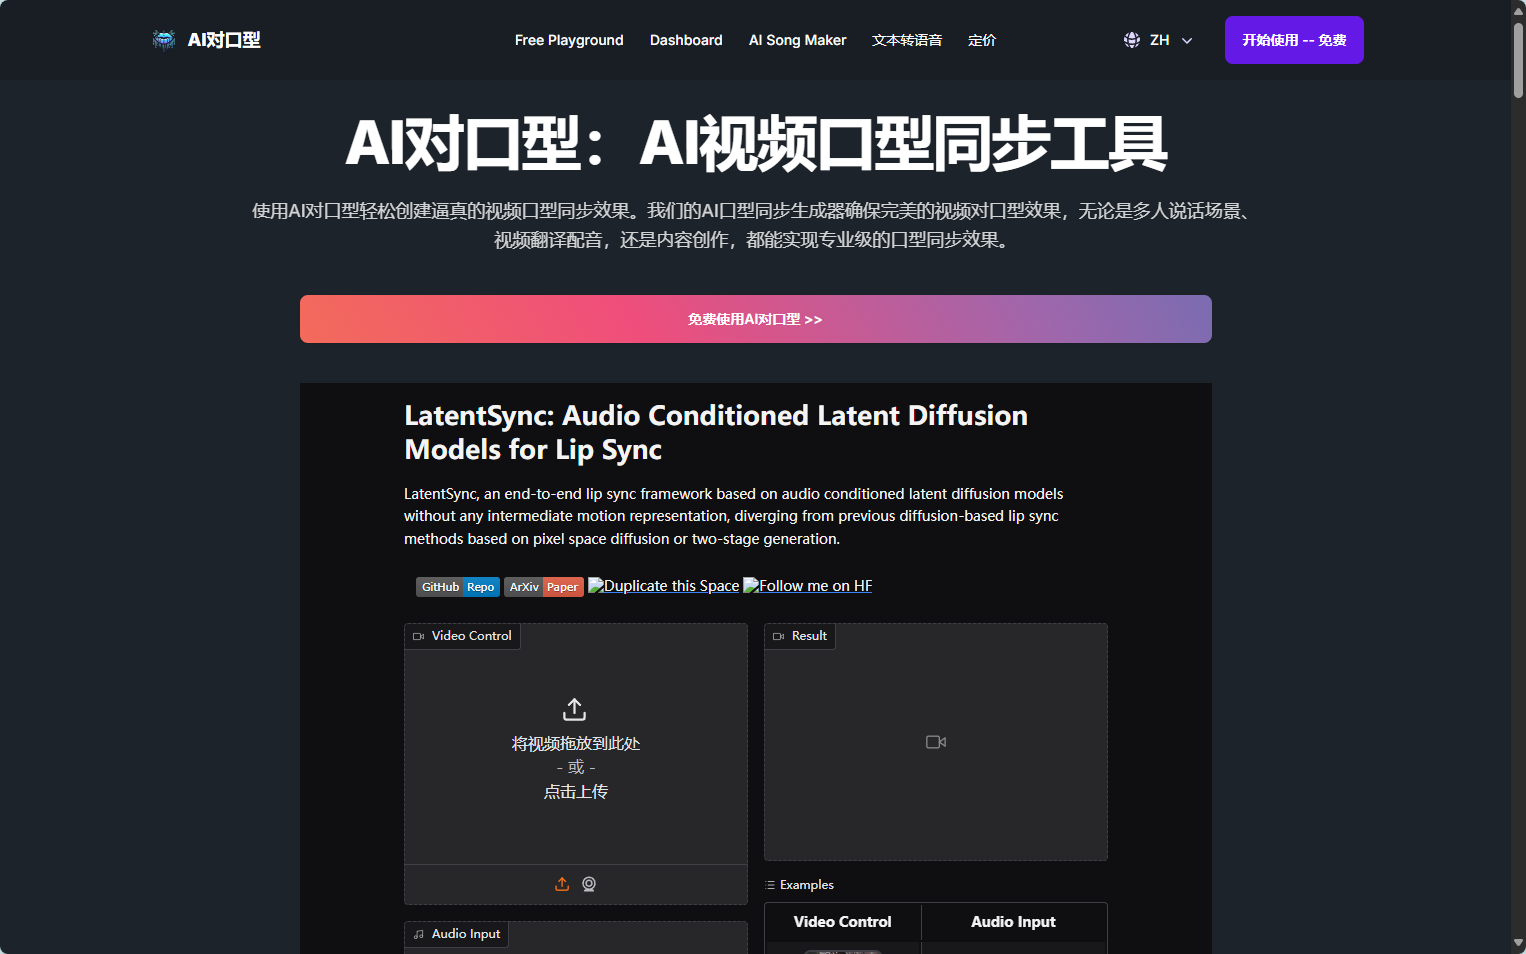The height and width of the screenshot is (954, 1526).
Task: Click the Video Control column header in Examples
Action: (x=843, y=922)
